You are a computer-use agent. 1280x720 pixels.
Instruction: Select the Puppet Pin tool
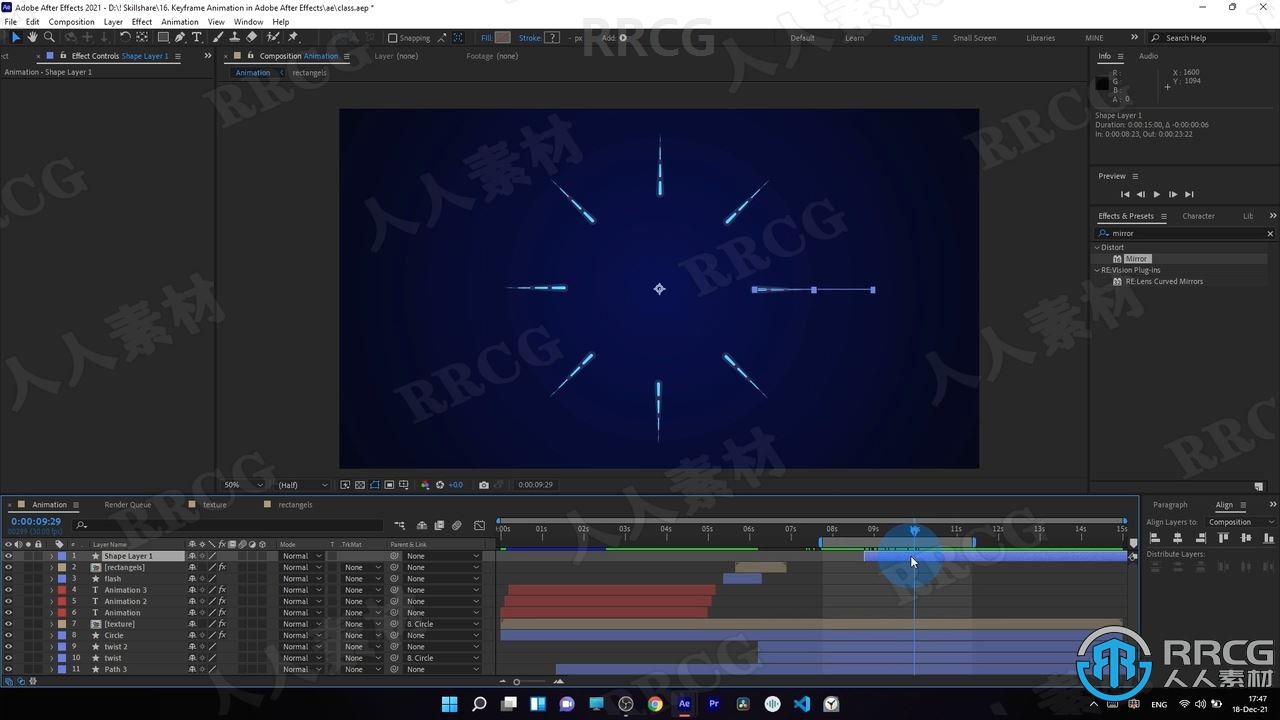[292, 37]
